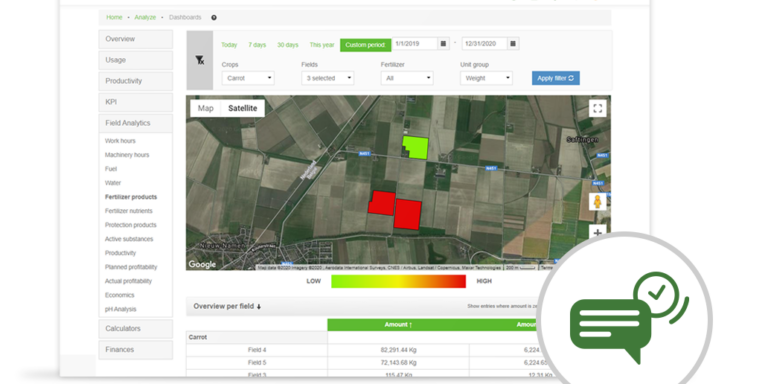Open Protection products analytics

click(130, 225)
